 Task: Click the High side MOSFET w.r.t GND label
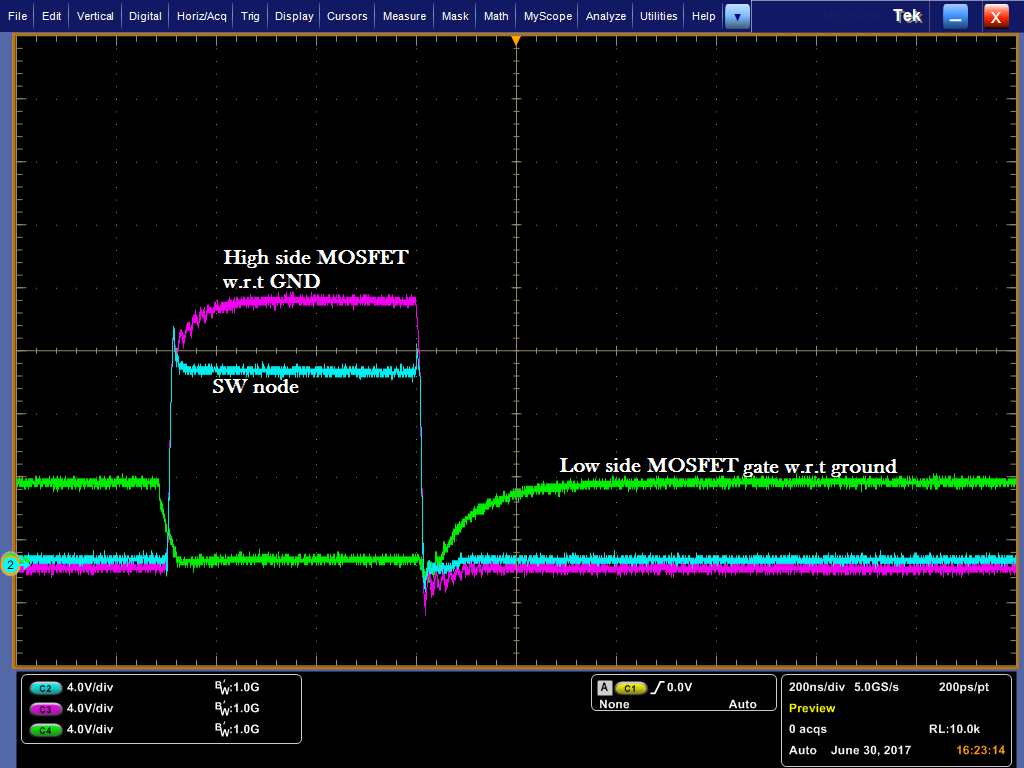click(x=316, y=269)
